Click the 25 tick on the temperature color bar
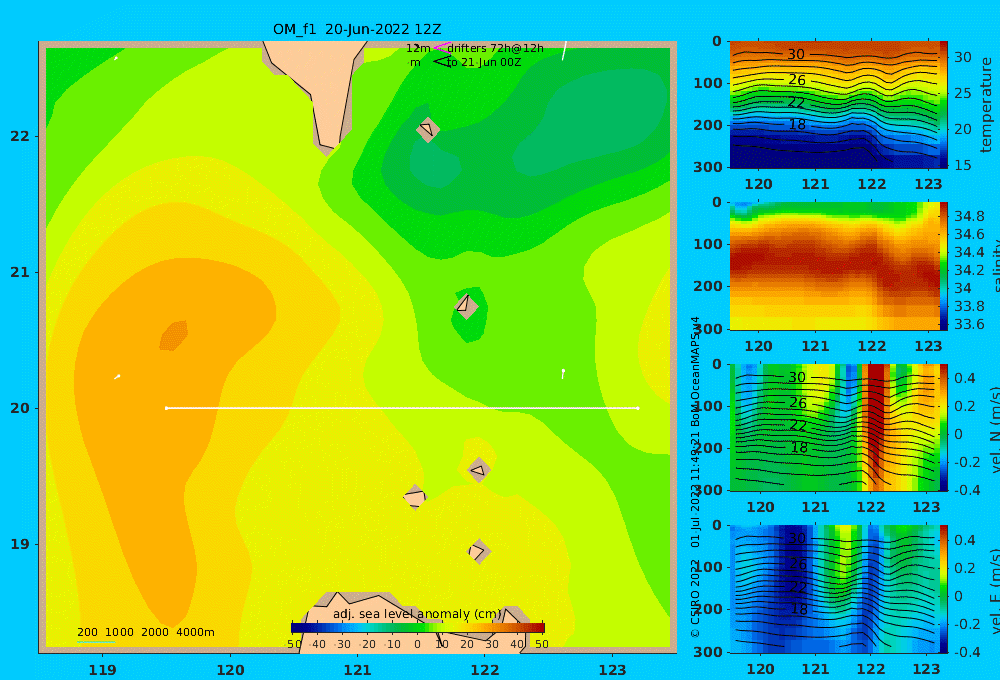Screen dimensions: 1000x680 point(962,93)
